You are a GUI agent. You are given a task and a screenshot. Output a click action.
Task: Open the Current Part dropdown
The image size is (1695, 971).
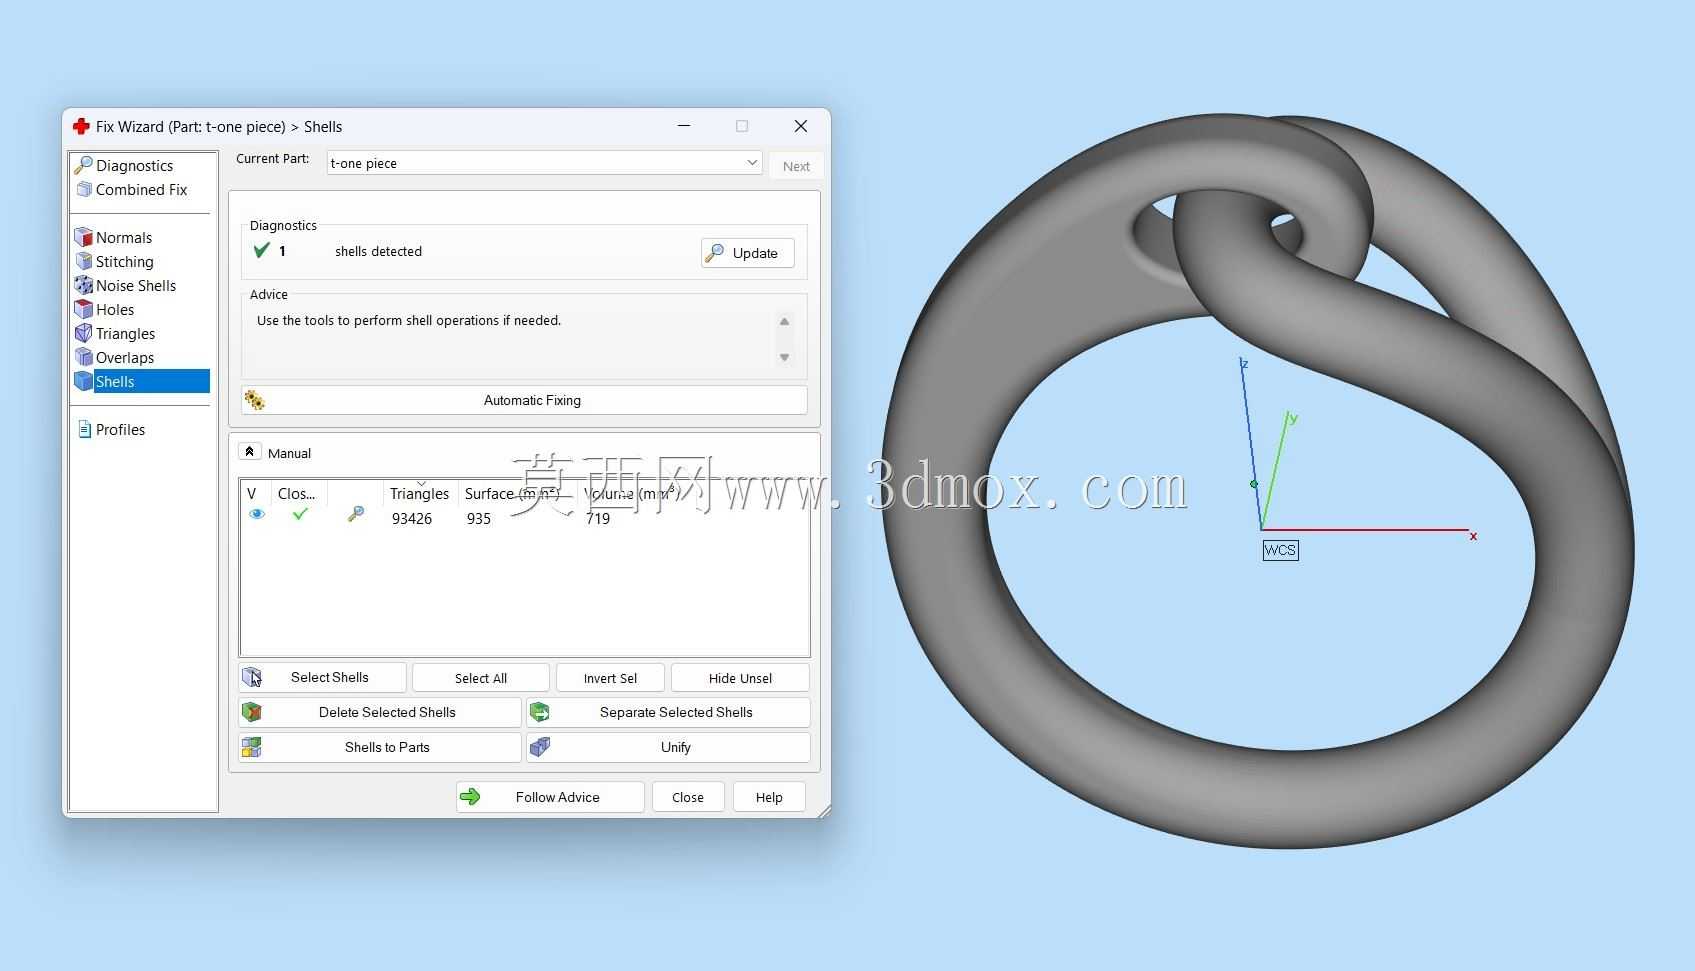tap(544, 163)
